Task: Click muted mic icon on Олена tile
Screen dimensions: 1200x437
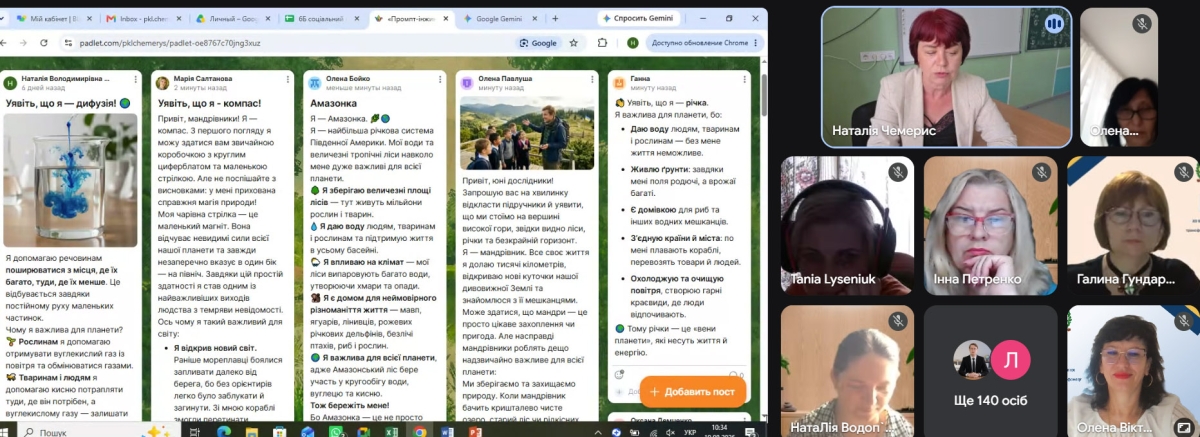Action: point(1142,23)
